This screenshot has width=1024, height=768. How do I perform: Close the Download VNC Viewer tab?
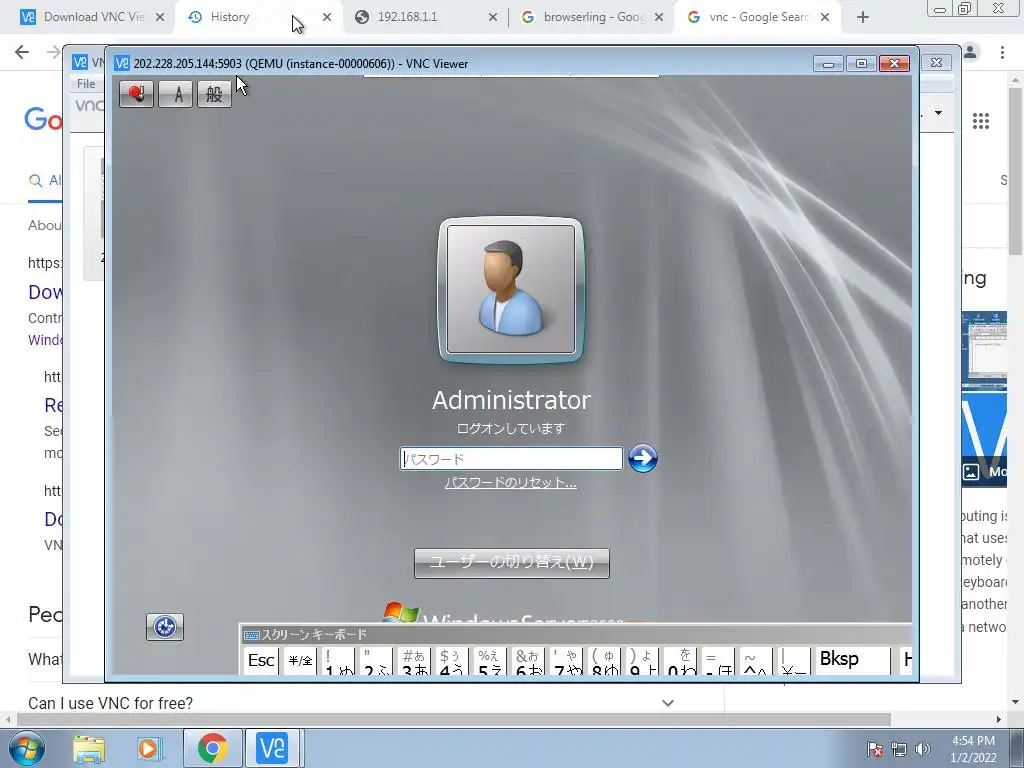point(159,18)
